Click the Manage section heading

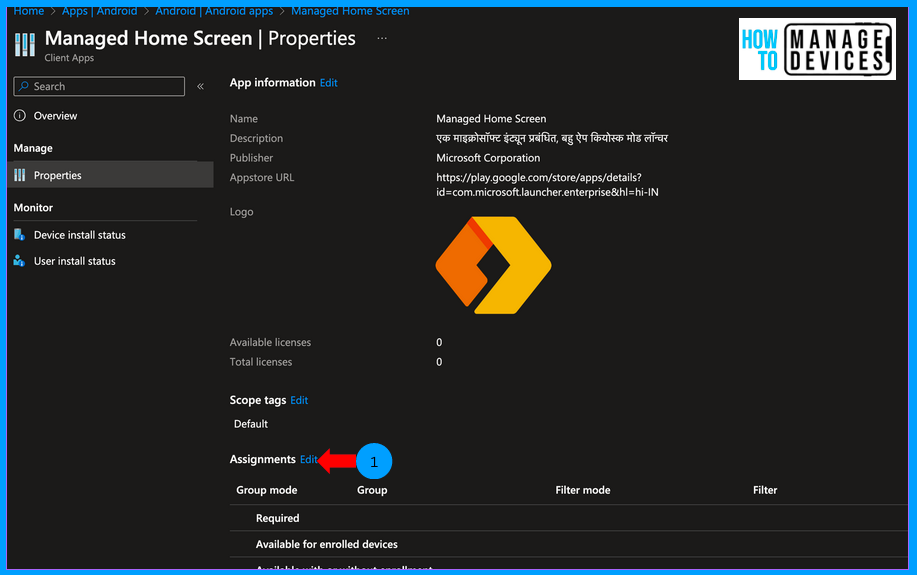click(33, 148)
